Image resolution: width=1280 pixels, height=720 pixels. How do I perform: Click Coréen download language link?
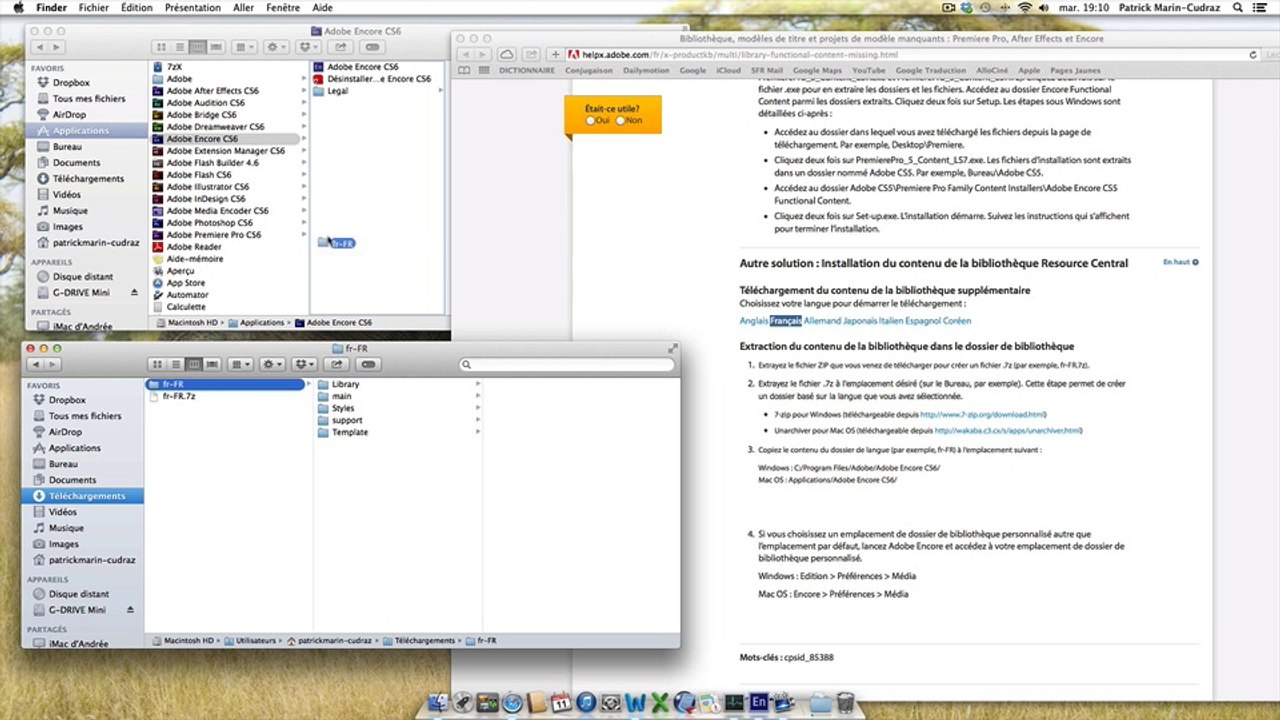(957, 321)
